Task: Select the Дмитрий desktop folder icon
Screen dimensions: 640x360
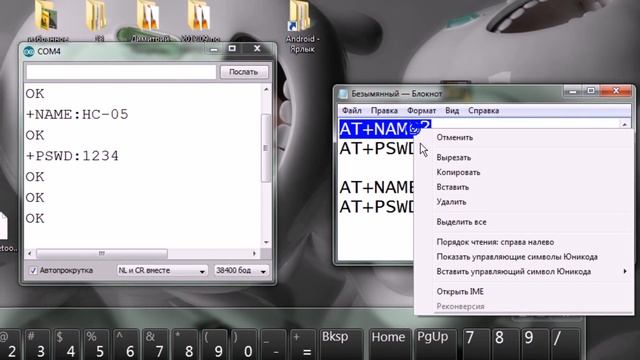Action: tap(149, 20)
